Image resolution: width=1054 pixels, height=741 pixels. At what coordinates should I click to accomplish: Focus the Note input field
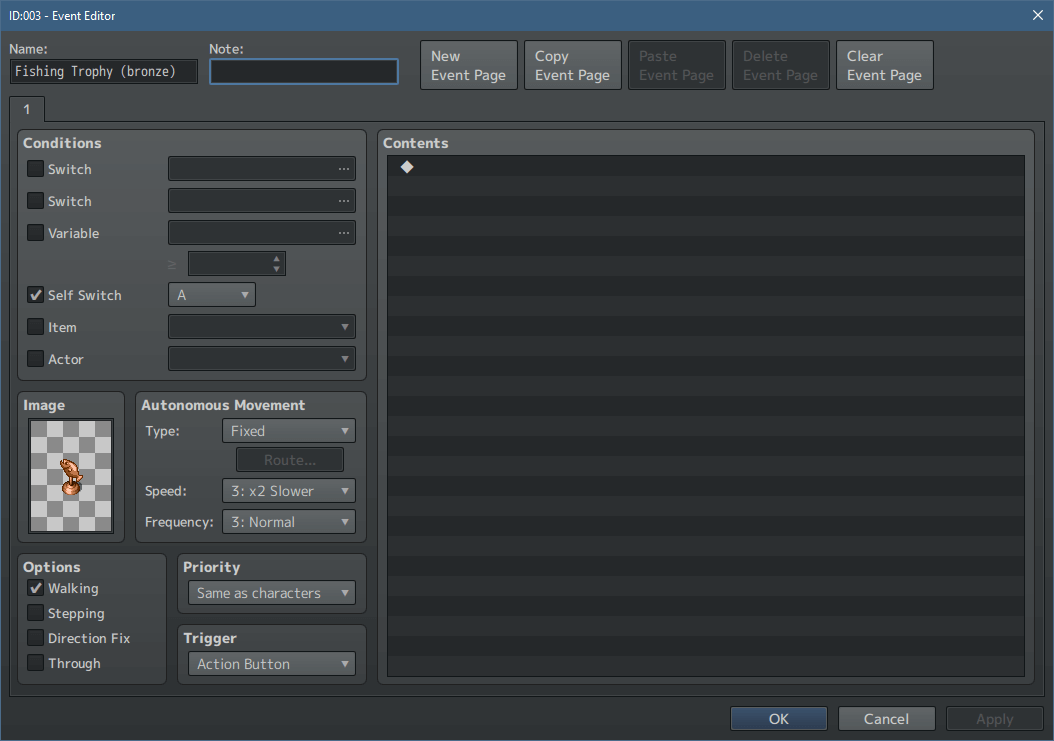tap(304, 71)
